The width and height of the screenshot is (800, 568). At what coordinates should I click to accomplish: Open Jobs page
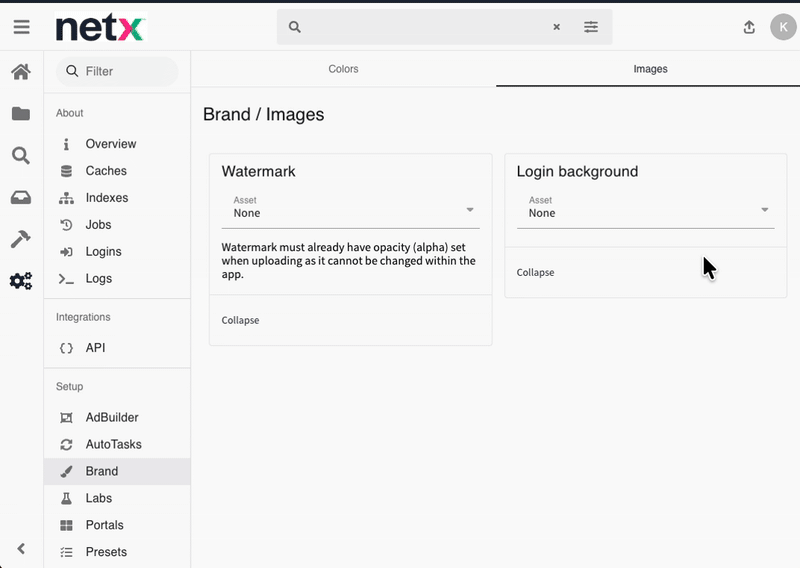click(117, 225)
